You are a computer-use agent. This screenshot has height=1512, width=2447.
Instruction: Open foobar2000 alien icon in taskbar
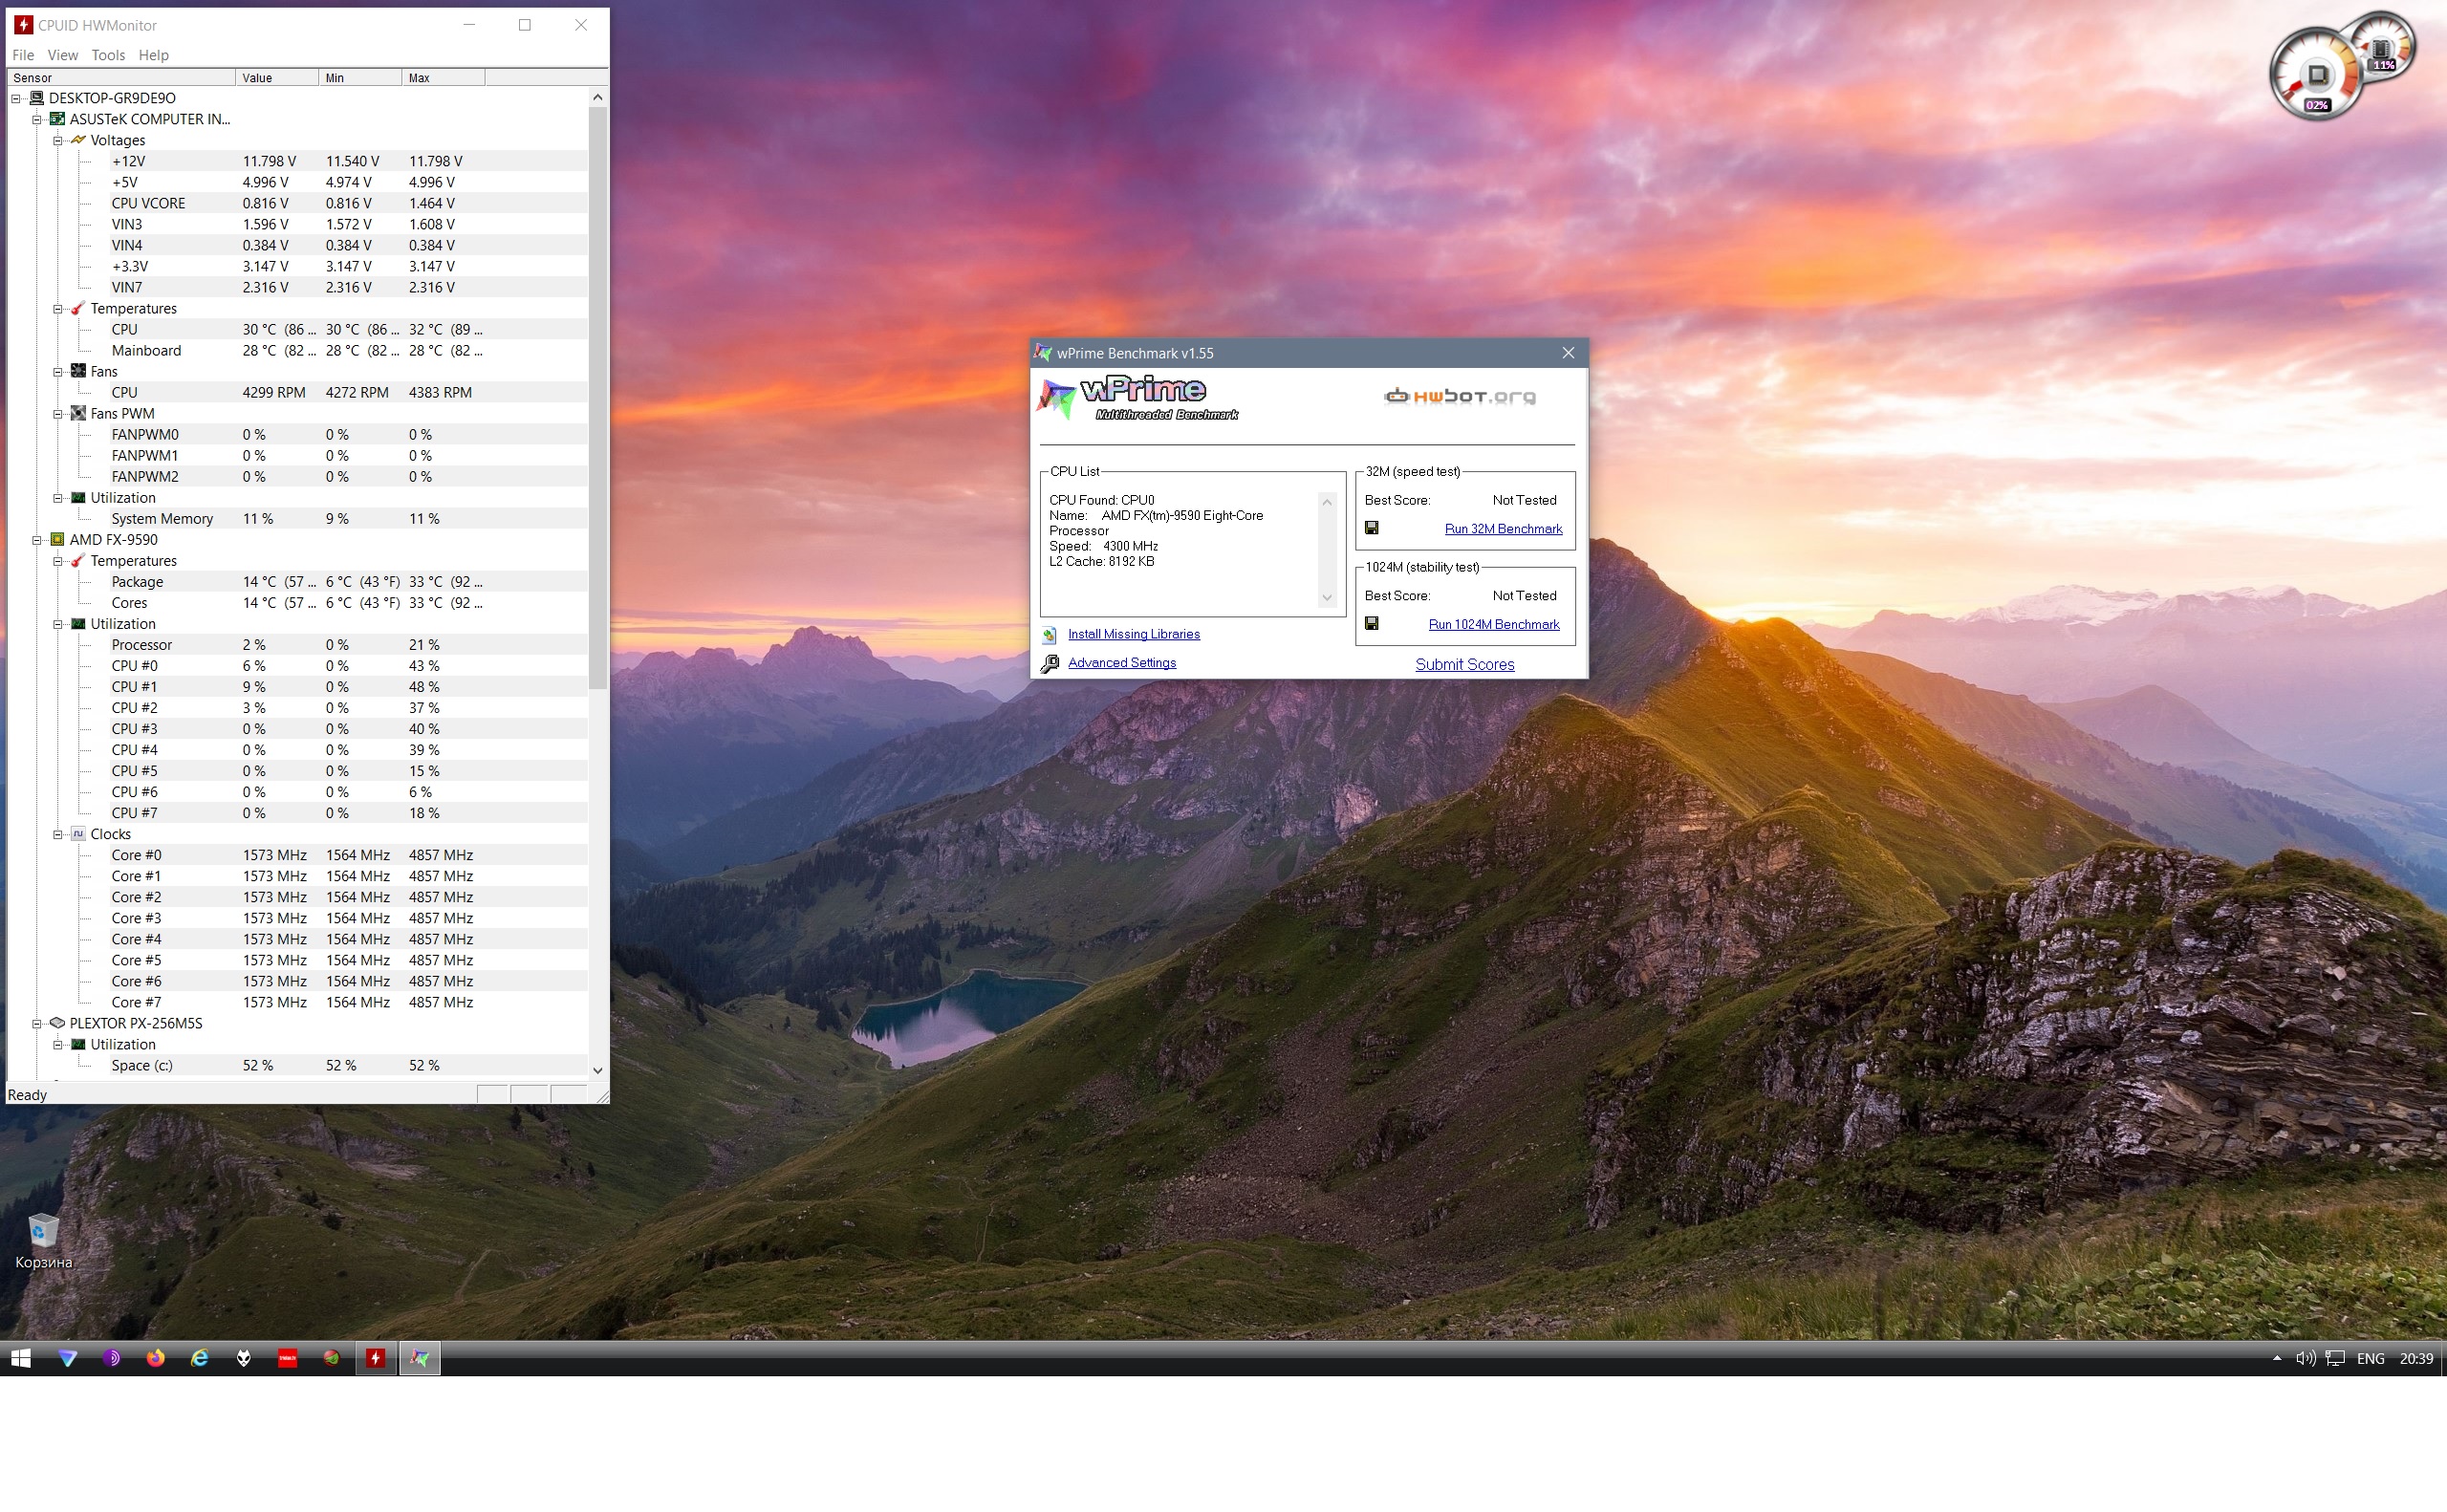(x=243, y=1358)
